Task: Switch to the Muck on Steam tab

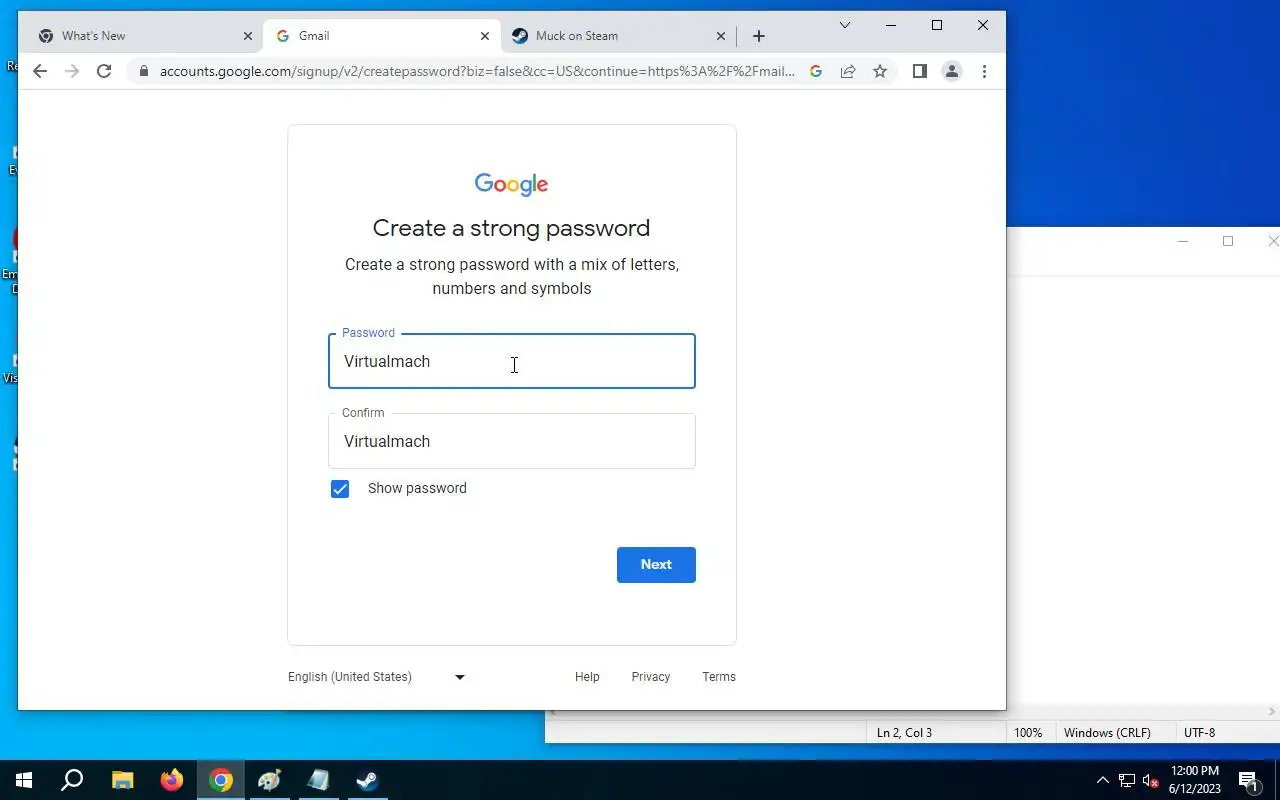Action: (x=619, y=36)
